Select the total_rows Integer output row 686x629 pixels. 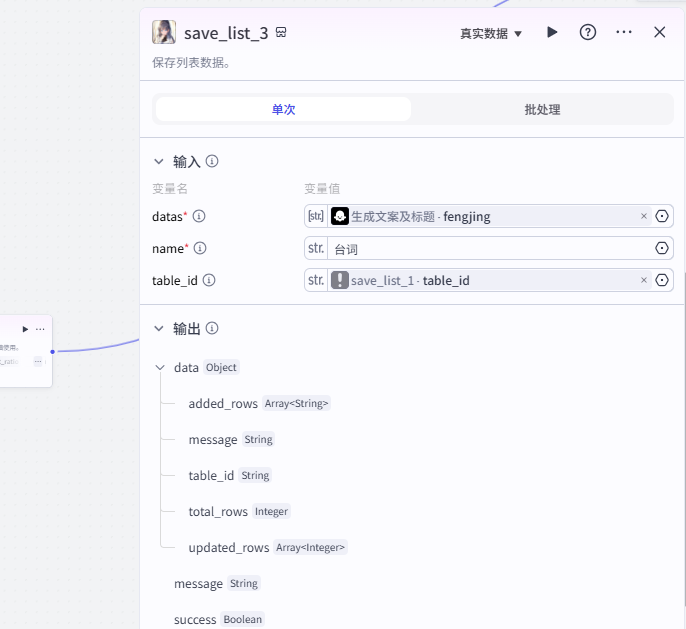click(x=239, y=511)
